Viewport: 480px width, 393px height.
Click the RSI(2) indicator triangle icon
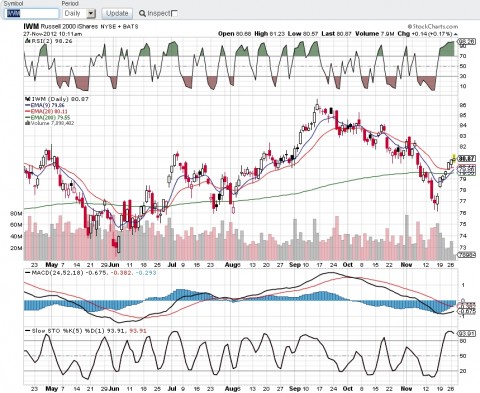(28, 41)
